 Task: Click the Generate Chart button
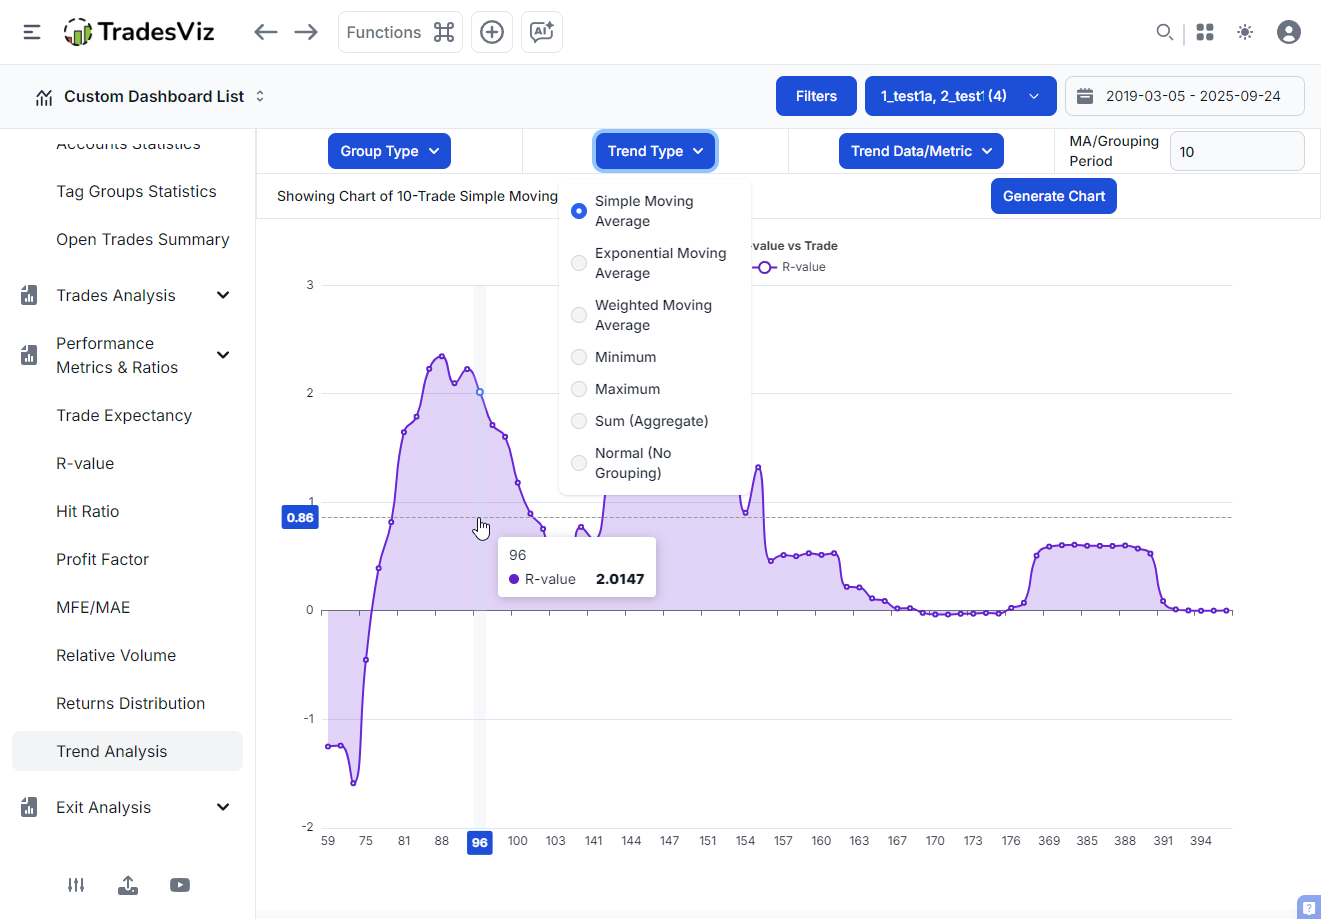pyautogui.click(x=1053, y=196)
